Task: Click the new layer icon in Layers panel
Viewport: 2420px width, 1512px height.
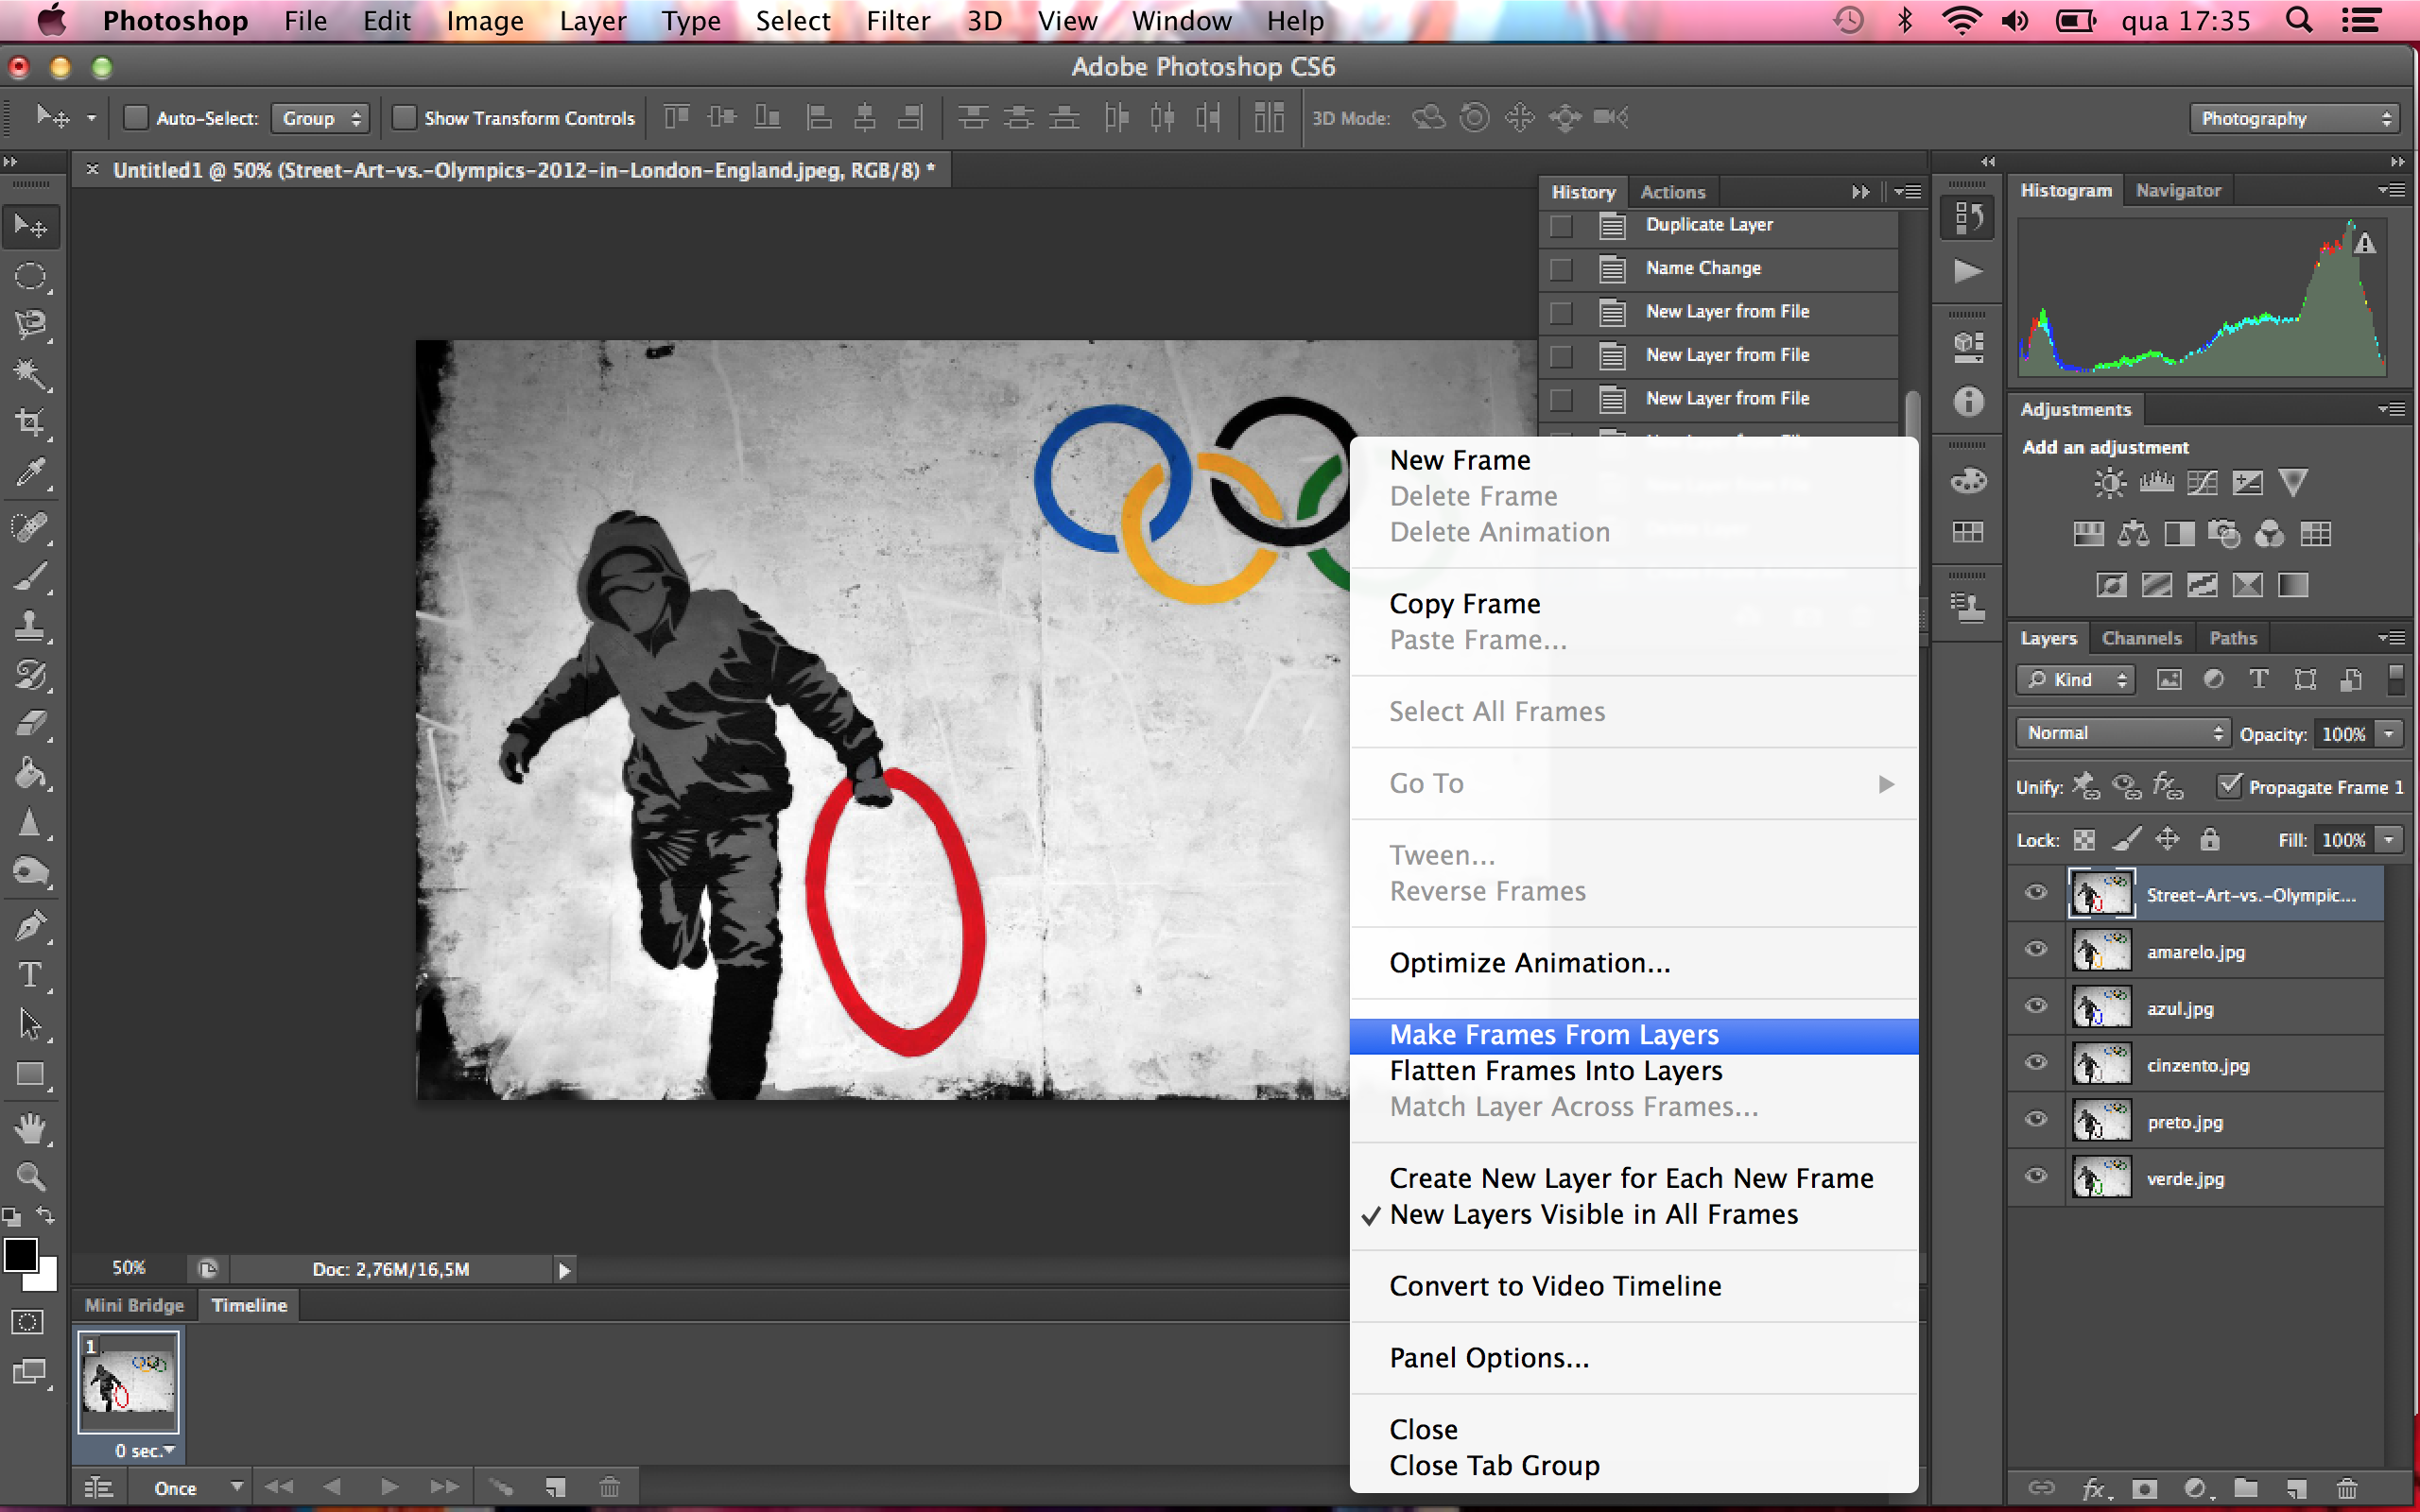Action: tap(2296, 1488)
